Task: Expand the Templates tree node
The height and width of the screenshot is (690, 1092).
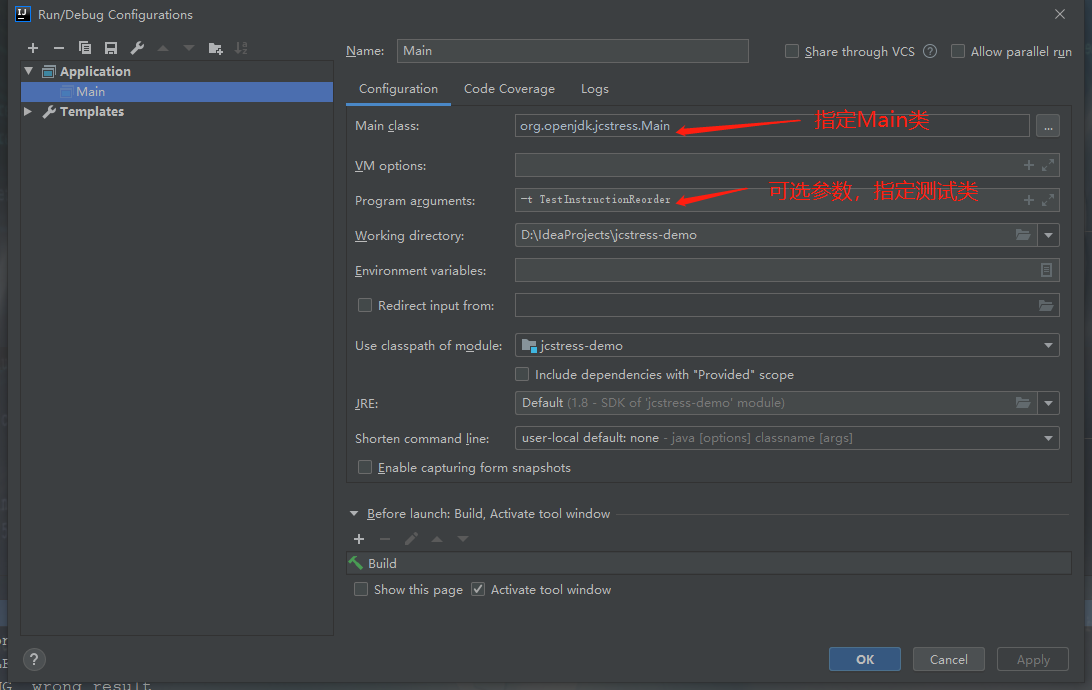Action: pyautogui.click(x=28, y=112)
